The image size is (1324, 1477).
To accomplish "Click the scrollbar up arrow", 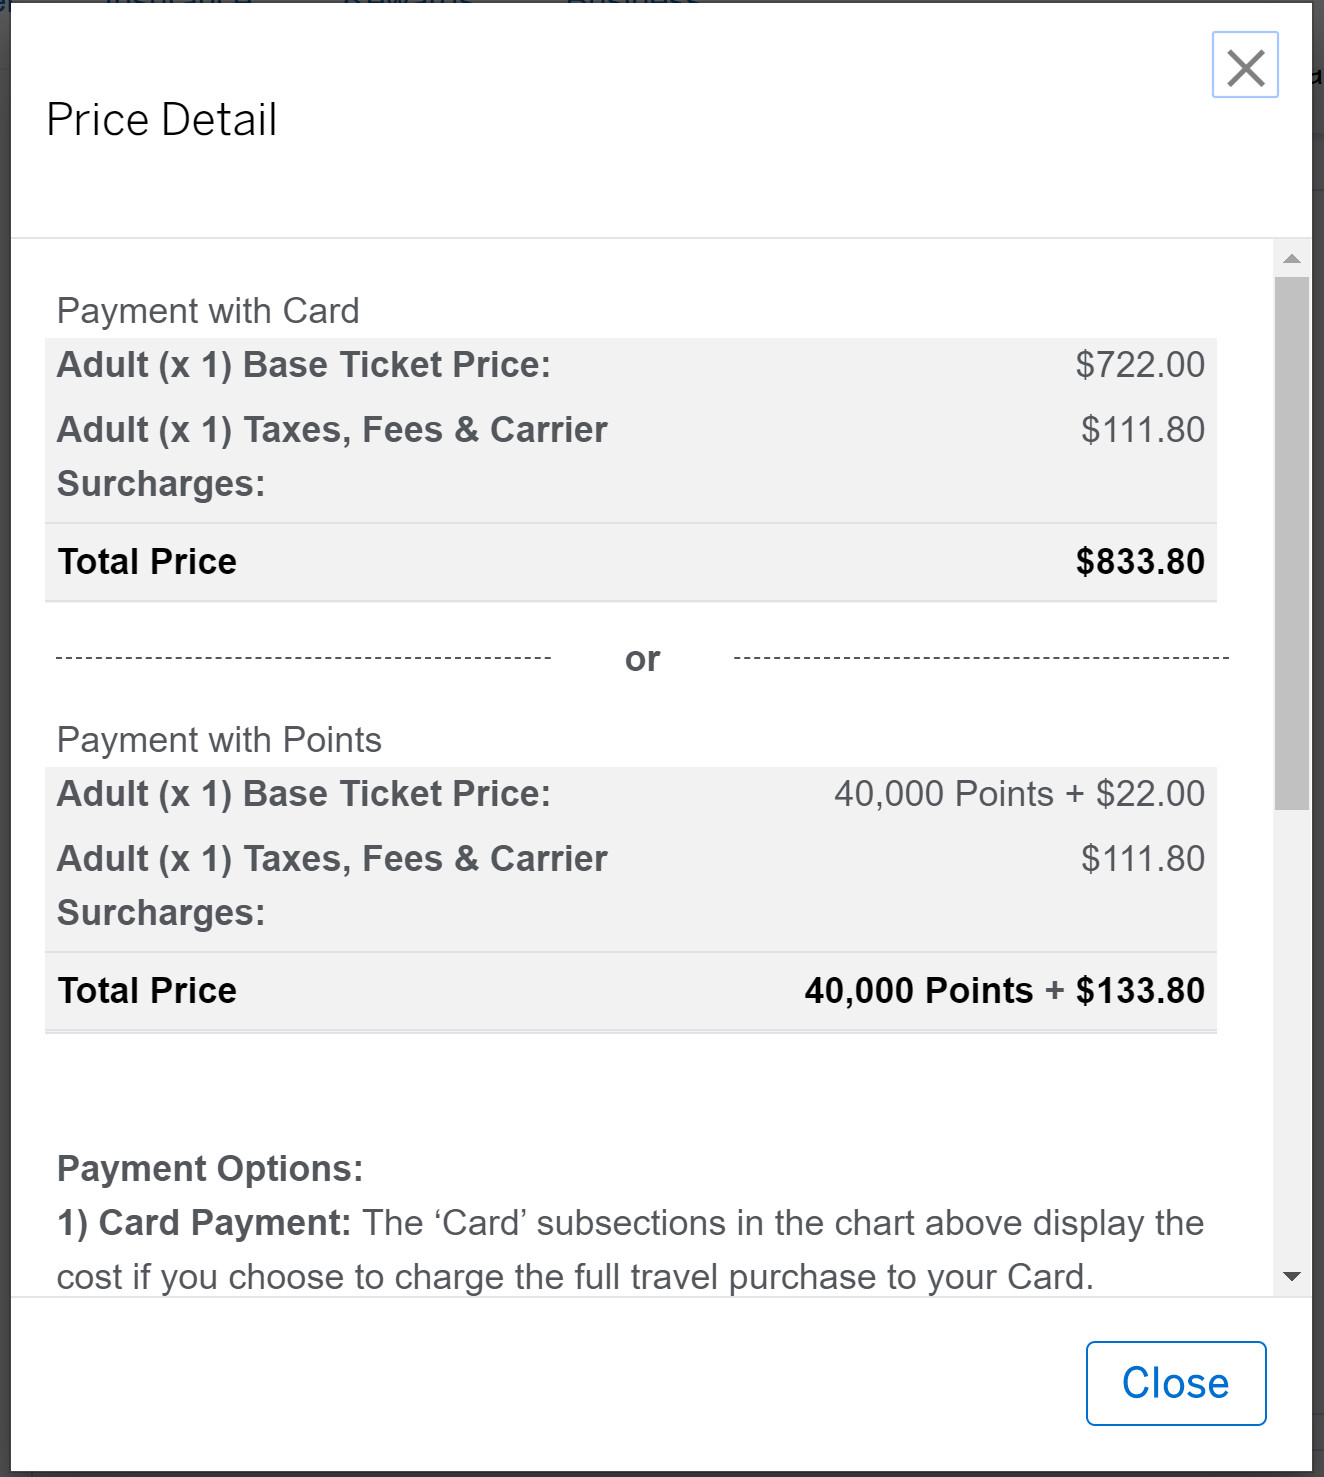I will click(x=1292, y=259).
